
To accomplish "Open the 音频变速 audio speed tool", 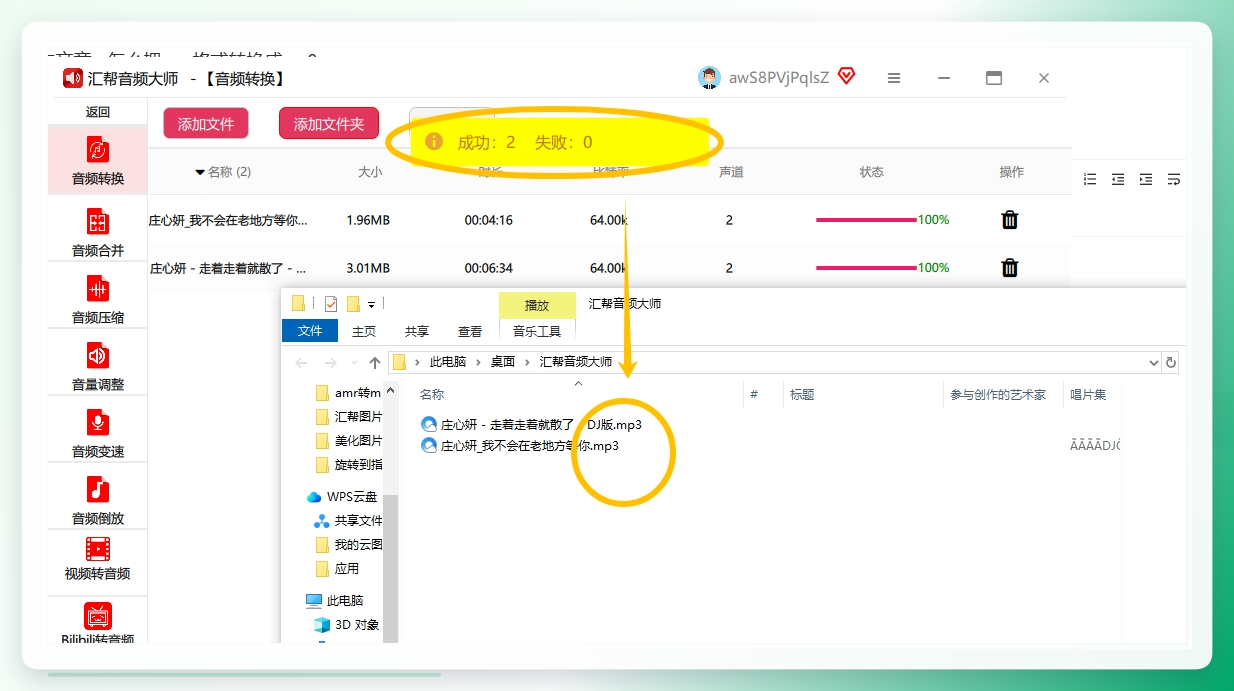I will pos(98,433).
